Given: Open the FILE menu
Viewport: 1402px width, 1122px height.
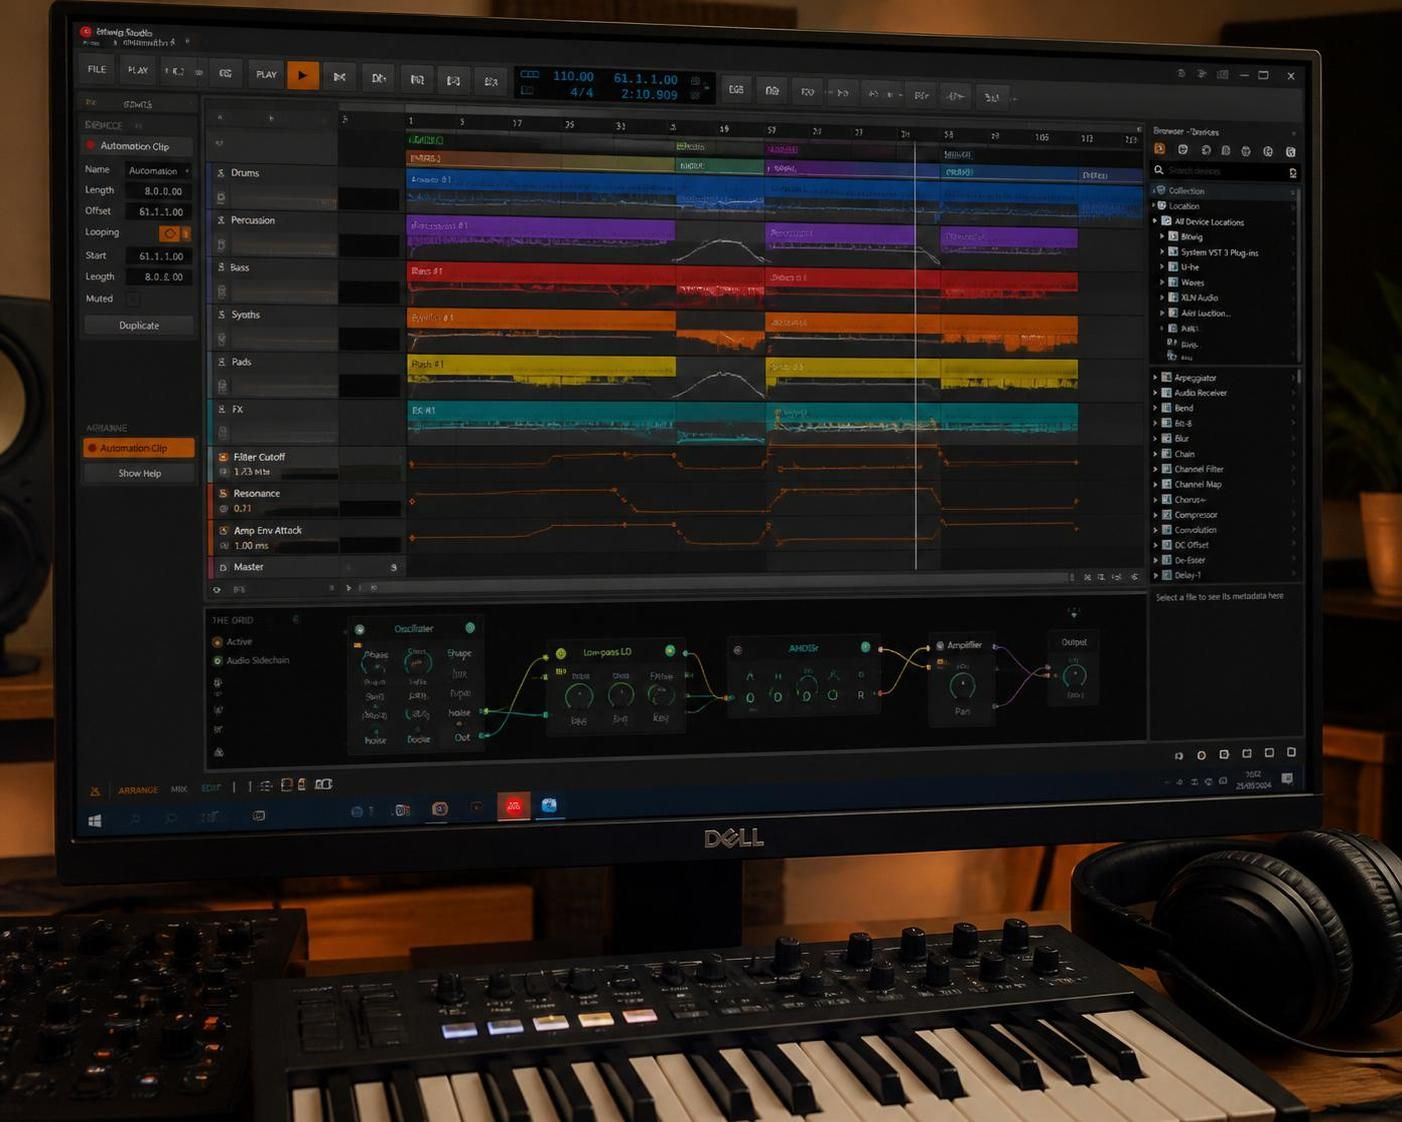Looking at the screenshot, I should coord(97,69).
